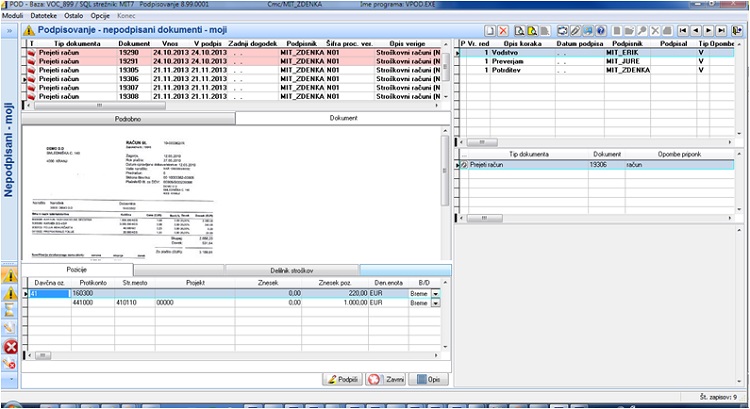Open the Moduli menu
This screenshot has height=409, width=750.
[x=12, y=16]
